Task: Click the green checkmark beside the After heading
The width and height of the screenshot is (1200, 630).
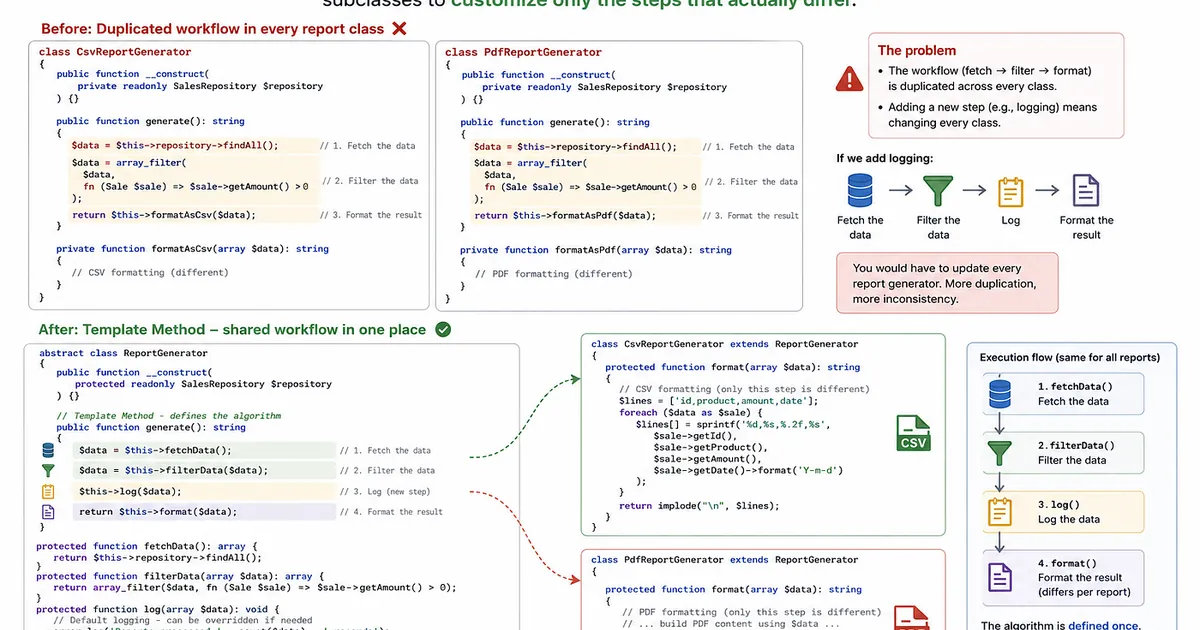Action: click(444, 329)
